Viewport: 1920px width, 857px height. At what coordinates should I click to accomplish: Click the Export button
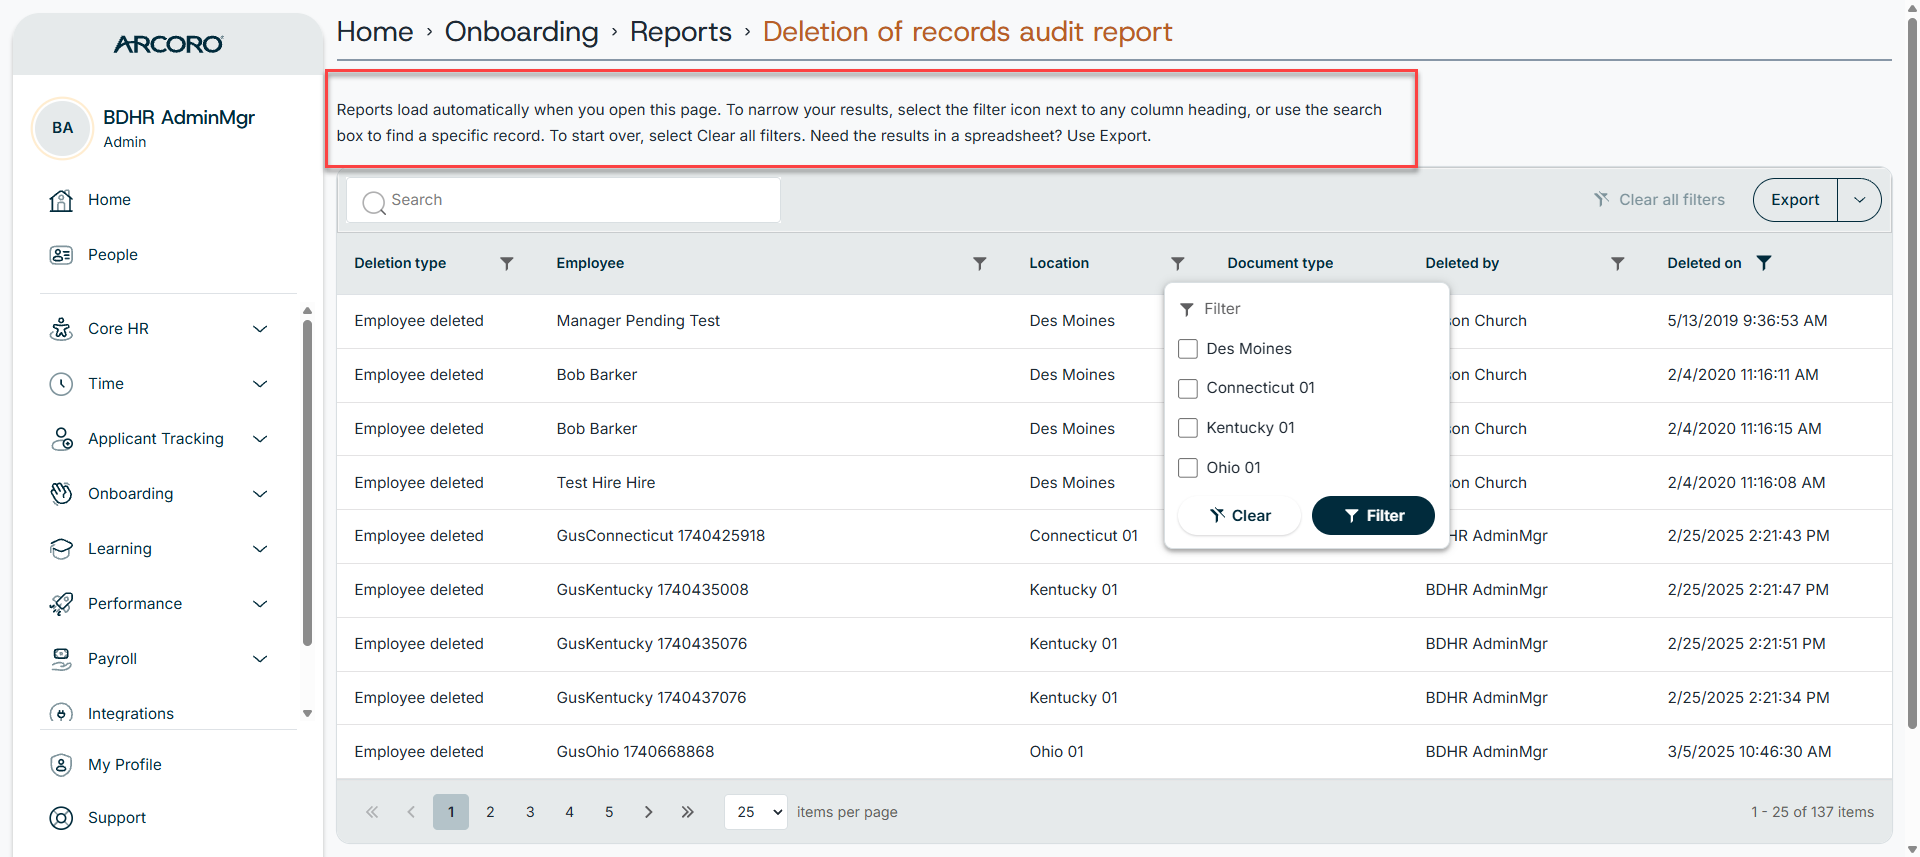(x=1795, y=200)
